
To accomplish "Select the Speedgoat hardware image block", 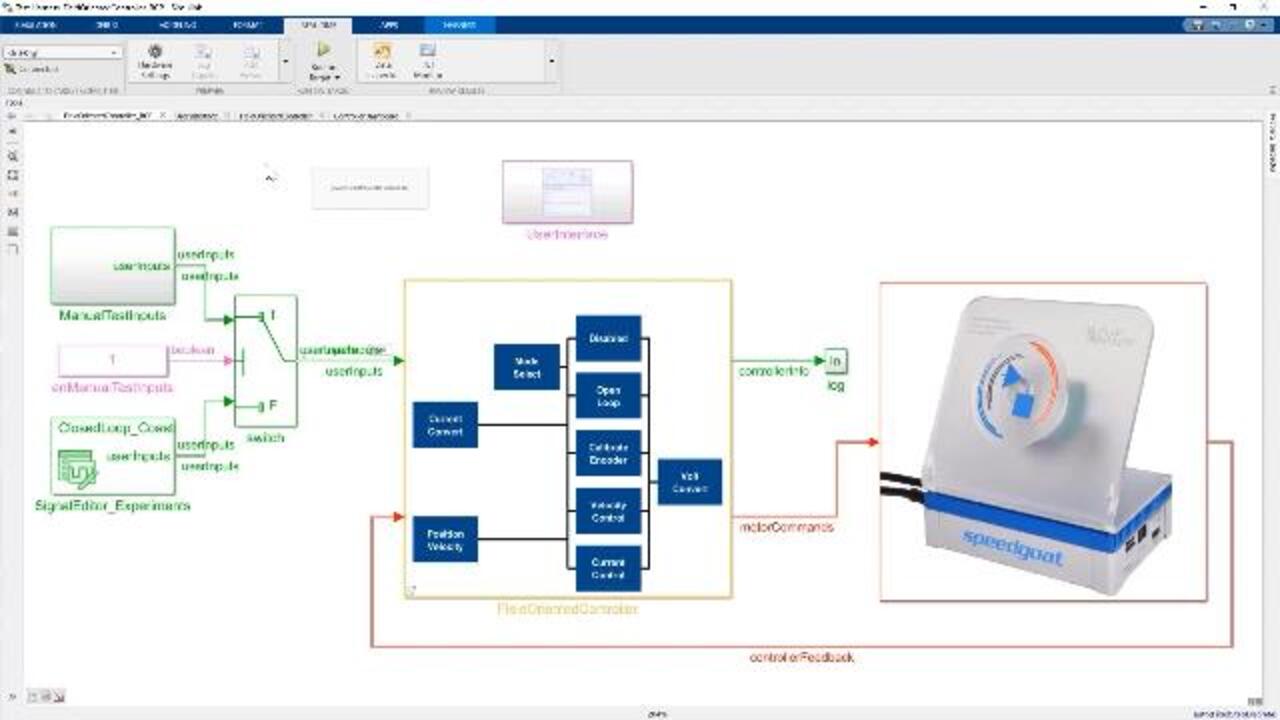I will point(1043,442).
